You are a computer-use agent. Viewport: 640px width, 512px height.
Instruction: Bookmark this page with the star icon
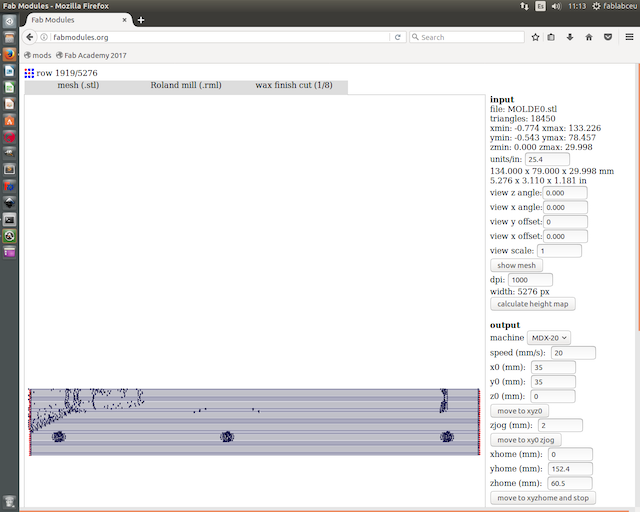tap(535, 37)
